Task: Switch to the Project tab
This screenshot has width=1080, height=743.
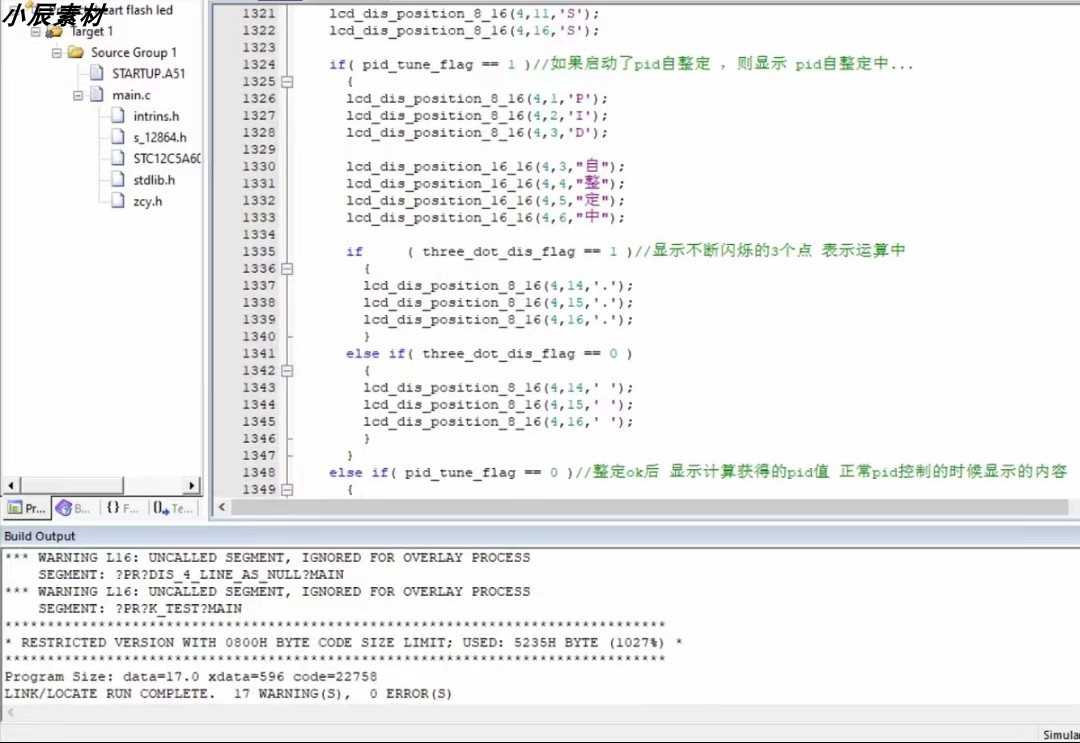Action: (x=27, y=508)
